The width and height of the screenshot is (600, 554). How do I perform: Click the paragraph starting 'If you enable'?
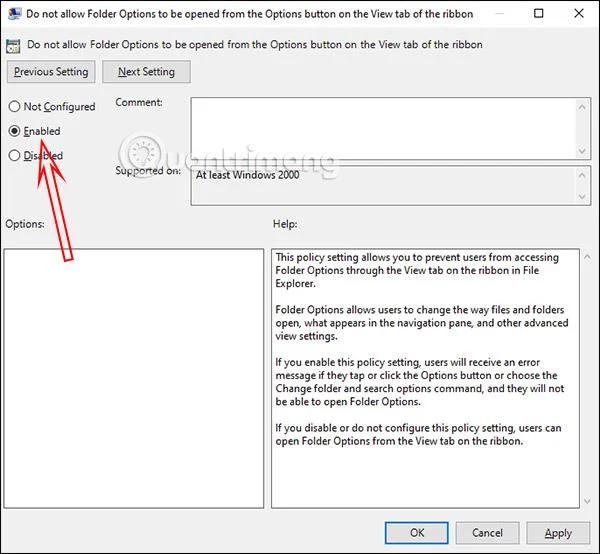click(420, 382)
